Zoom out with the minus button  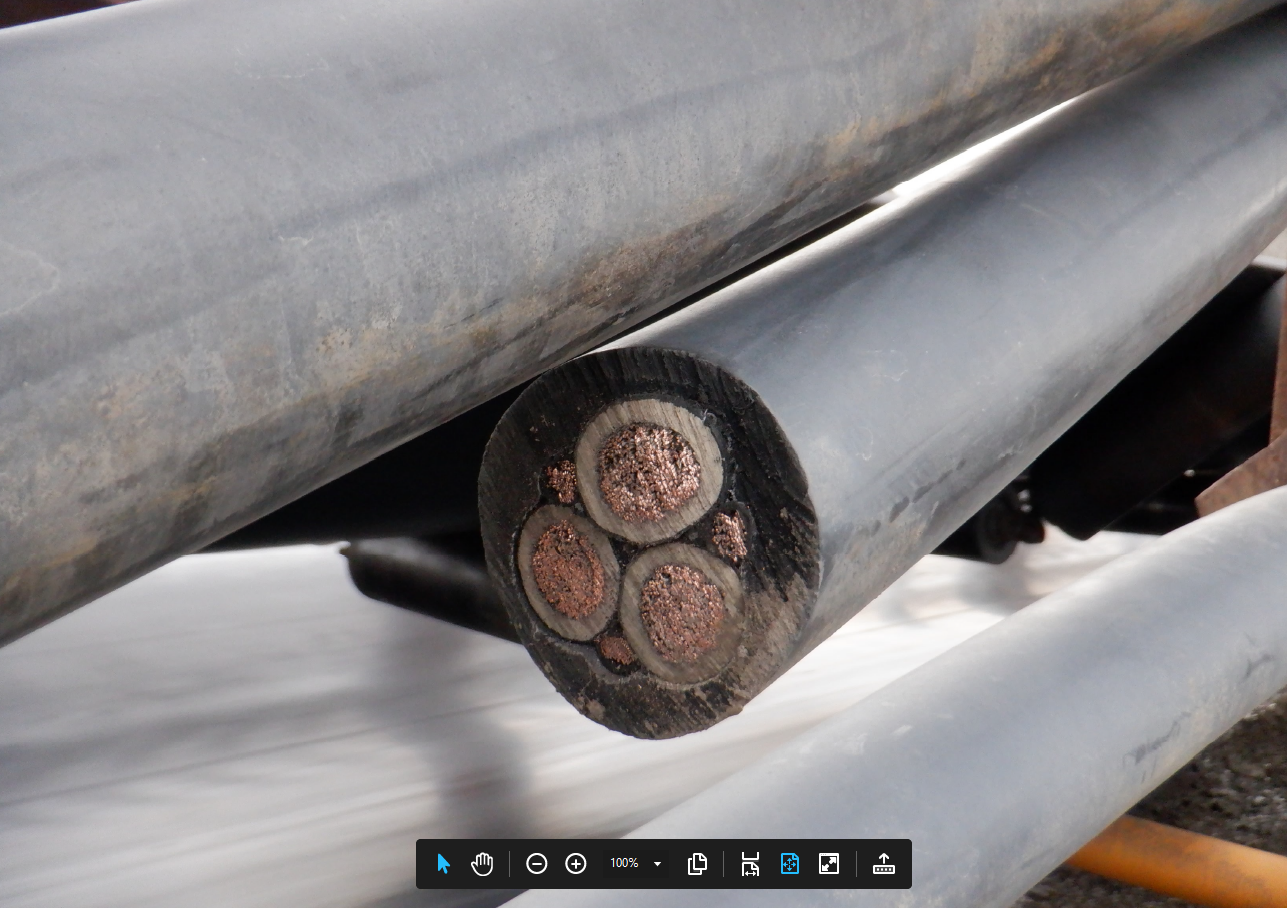click(x=537, y=864)
